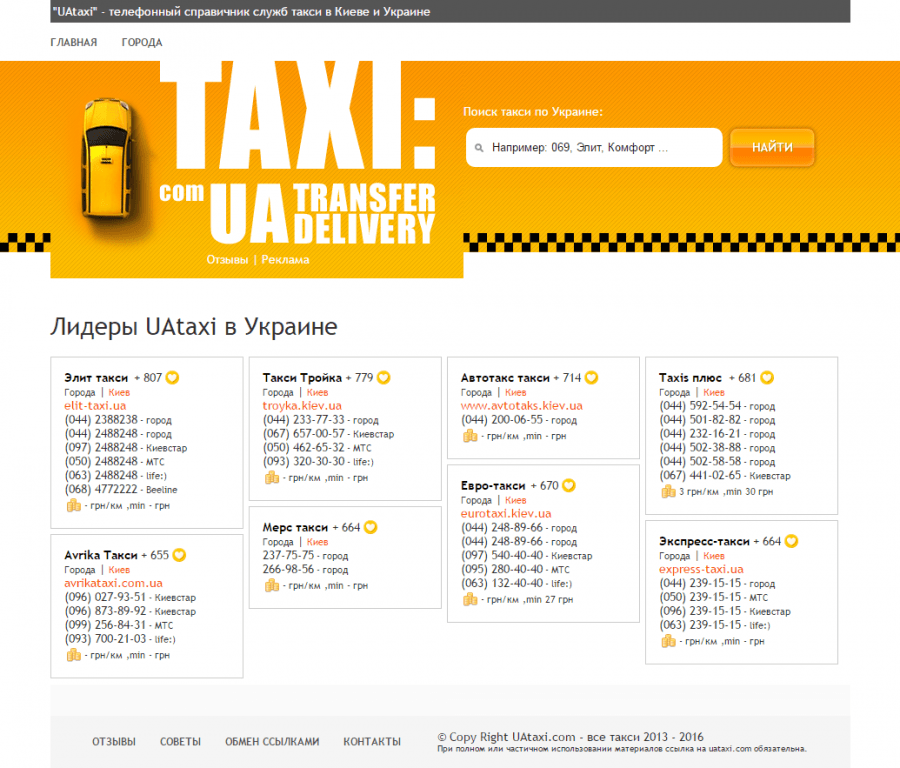Open the Отзывы link in the banner
The height and width of the screenshot is (768, 900).
[227, 260]
